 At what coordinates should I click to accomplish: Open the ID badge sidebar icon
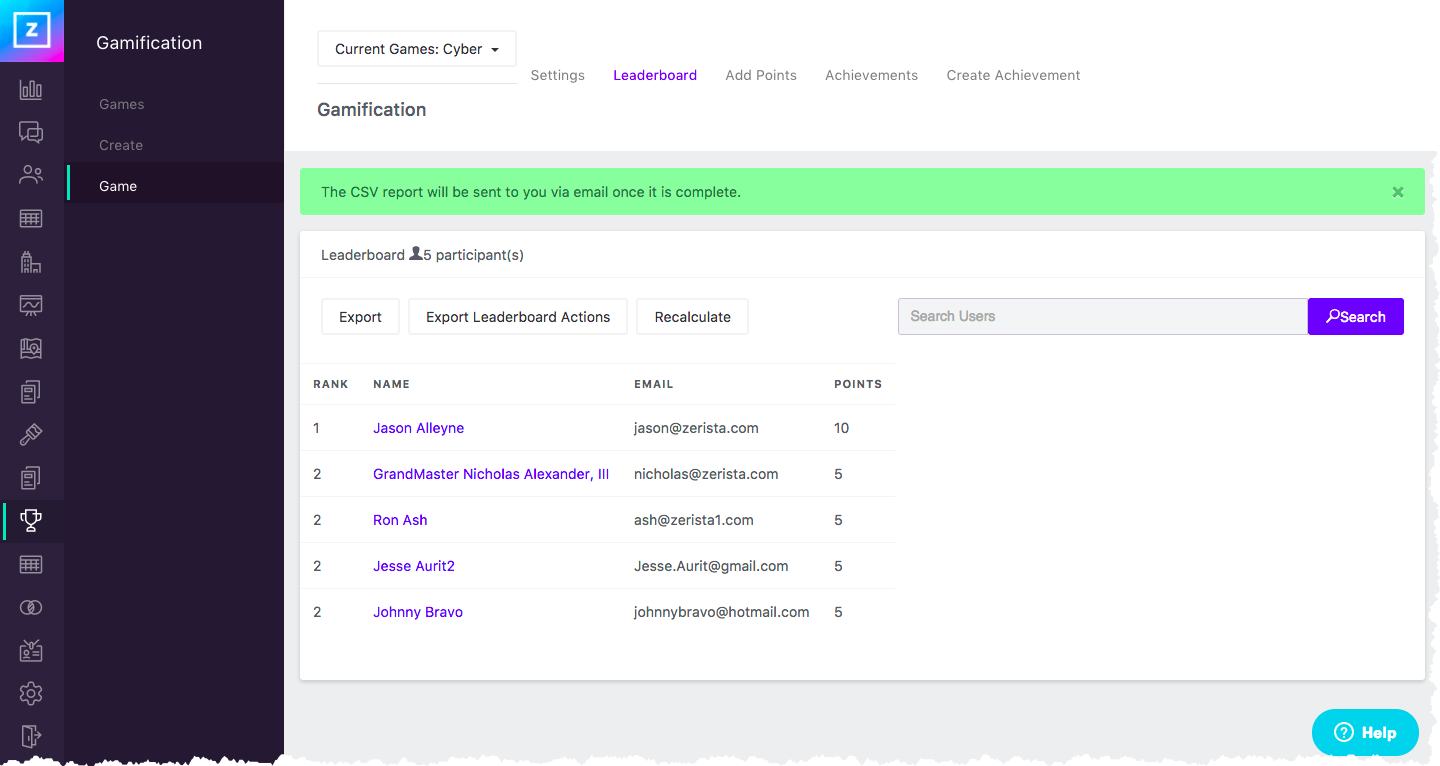(31, 650)
